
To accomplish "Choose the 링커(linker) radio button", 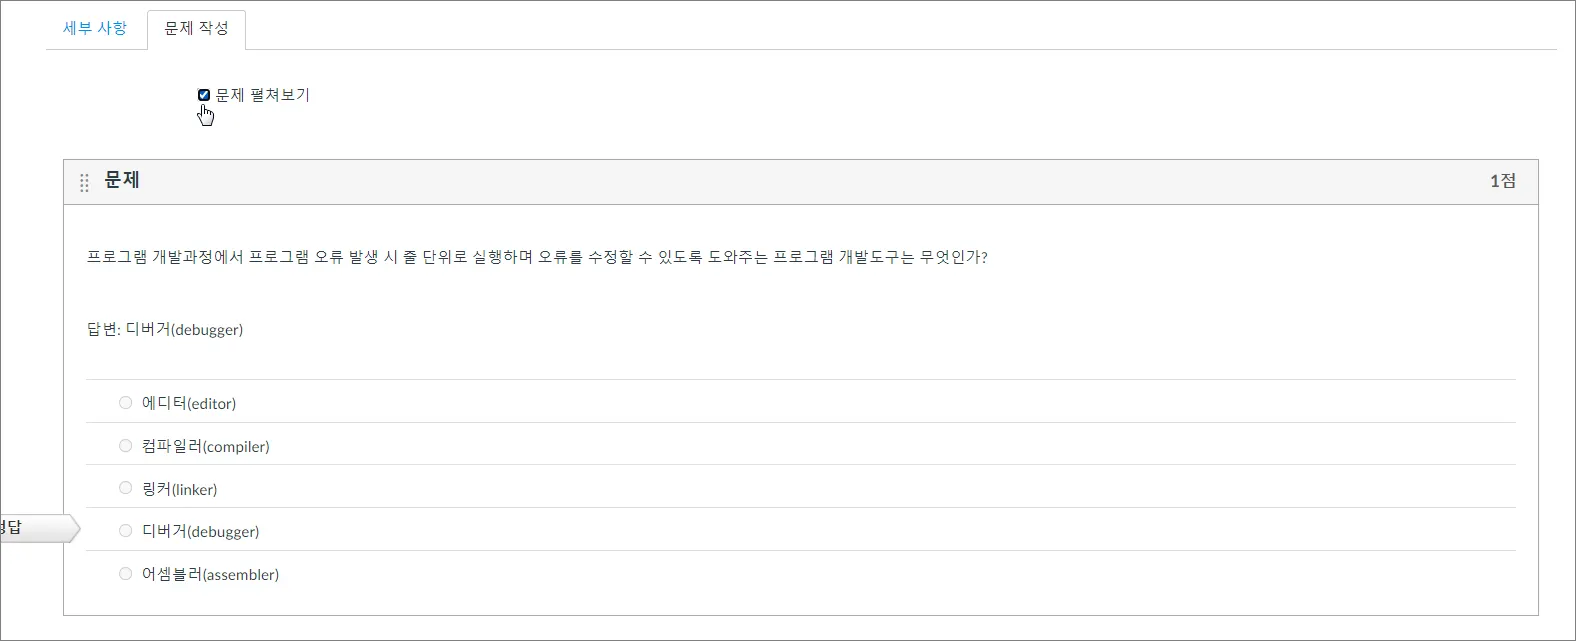I will pyautogui.click(x=125, y=488).
